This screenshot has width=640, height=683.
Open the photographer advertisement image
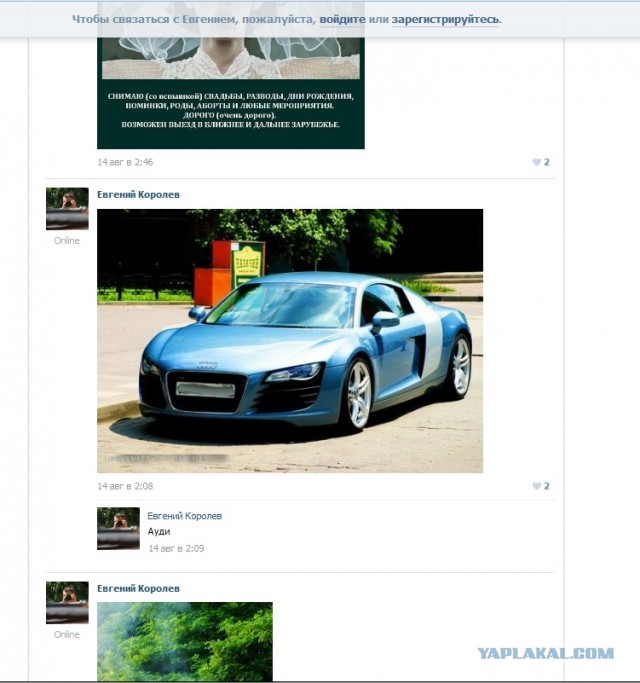click(x=230, y=74)
